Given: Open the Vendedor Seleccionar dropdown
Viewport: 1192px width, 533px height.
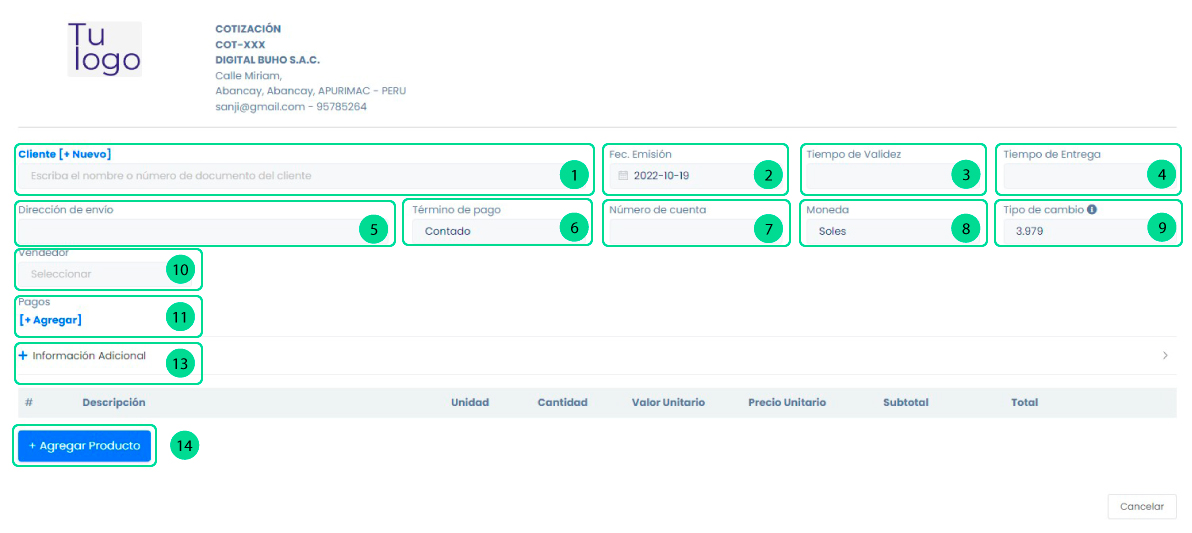Looking at the screenshot, I should point(90,273).
